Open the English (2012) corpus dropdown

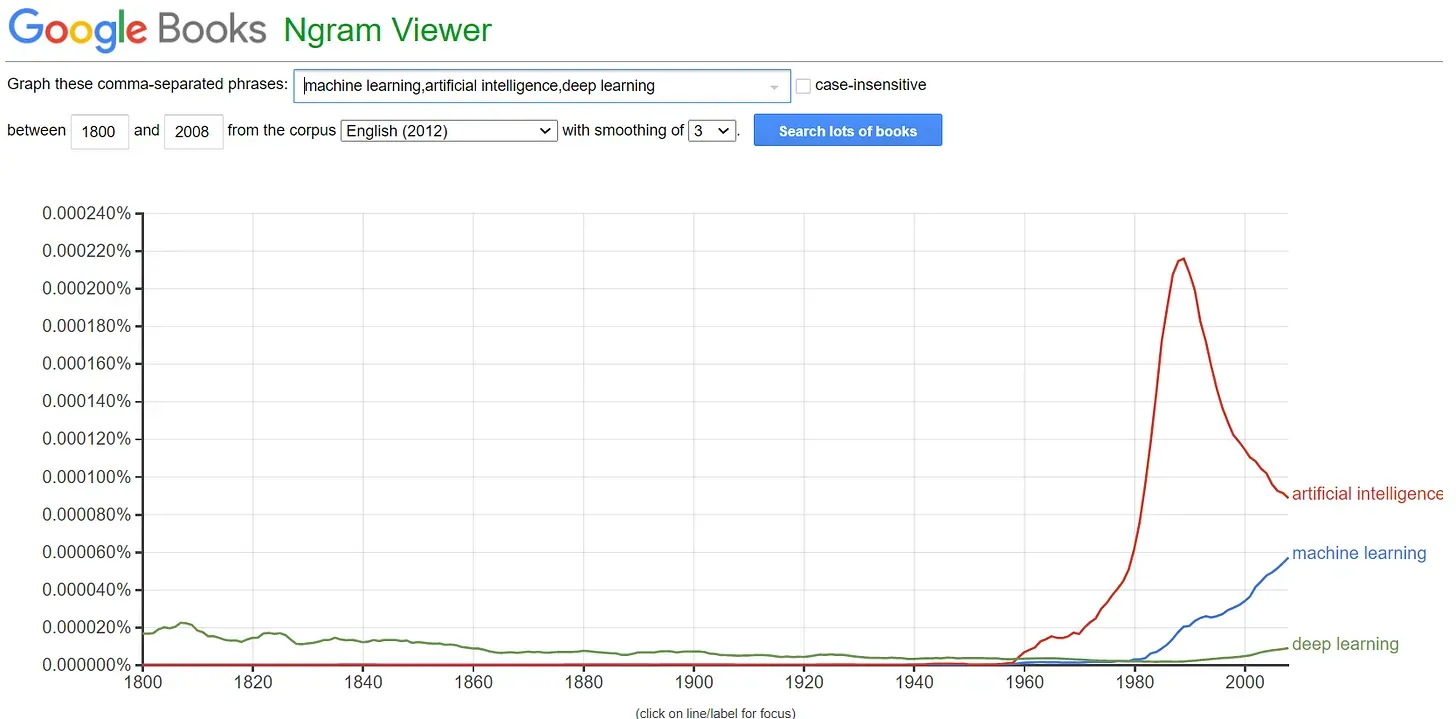tap(449, 131)
